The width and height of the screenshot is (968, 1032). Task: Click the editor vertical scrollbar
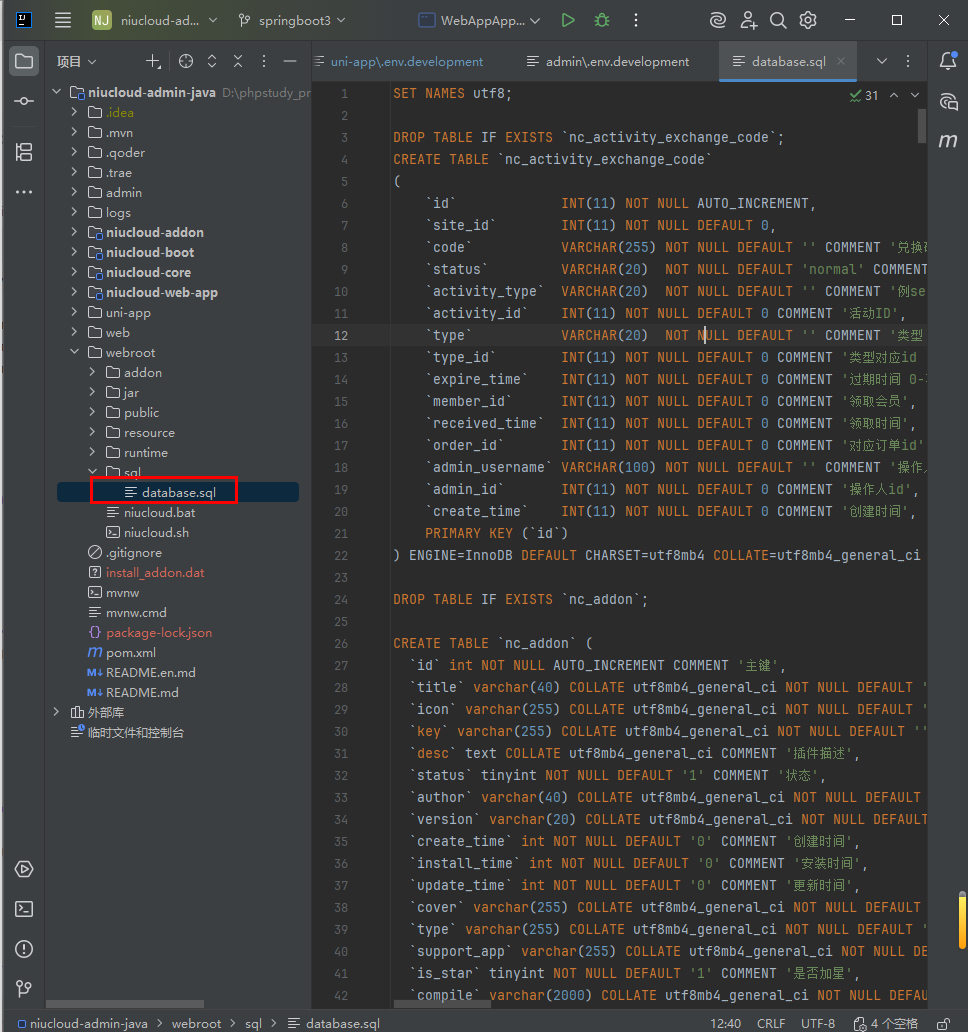[x=921, y=128]
